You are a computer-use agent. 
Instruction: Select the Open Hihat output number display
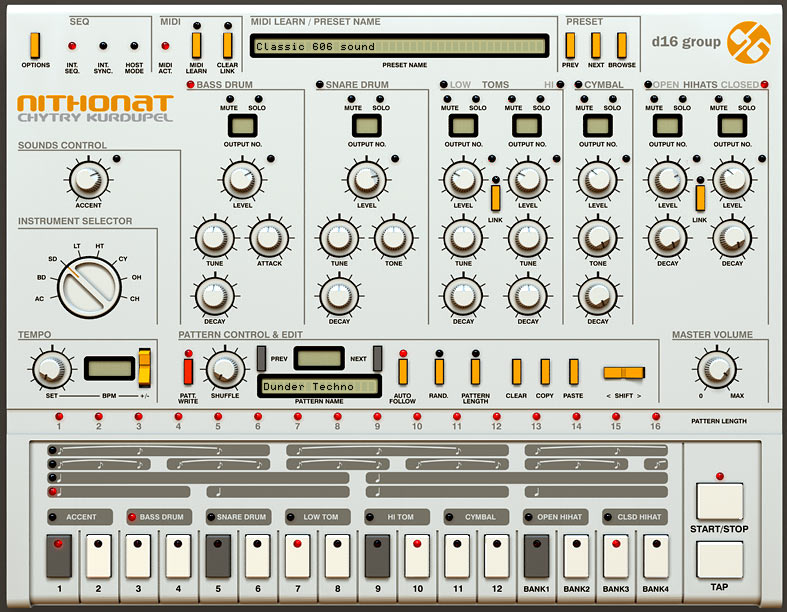pyautogui.click(x=668, y=126)
